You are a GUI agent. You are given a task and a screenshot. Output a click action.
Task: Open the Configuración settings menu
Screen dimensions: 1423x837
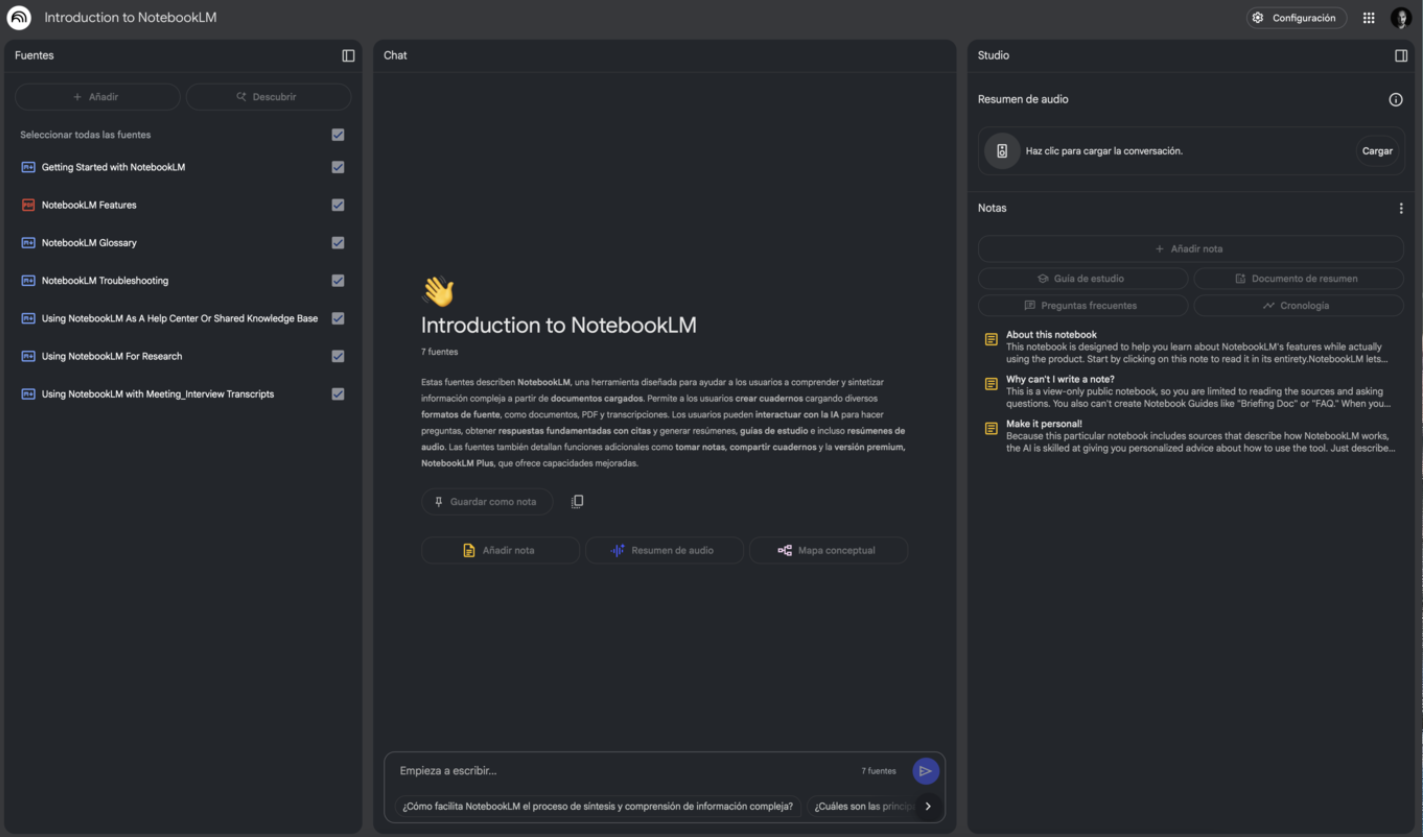tap(1295, 18)
